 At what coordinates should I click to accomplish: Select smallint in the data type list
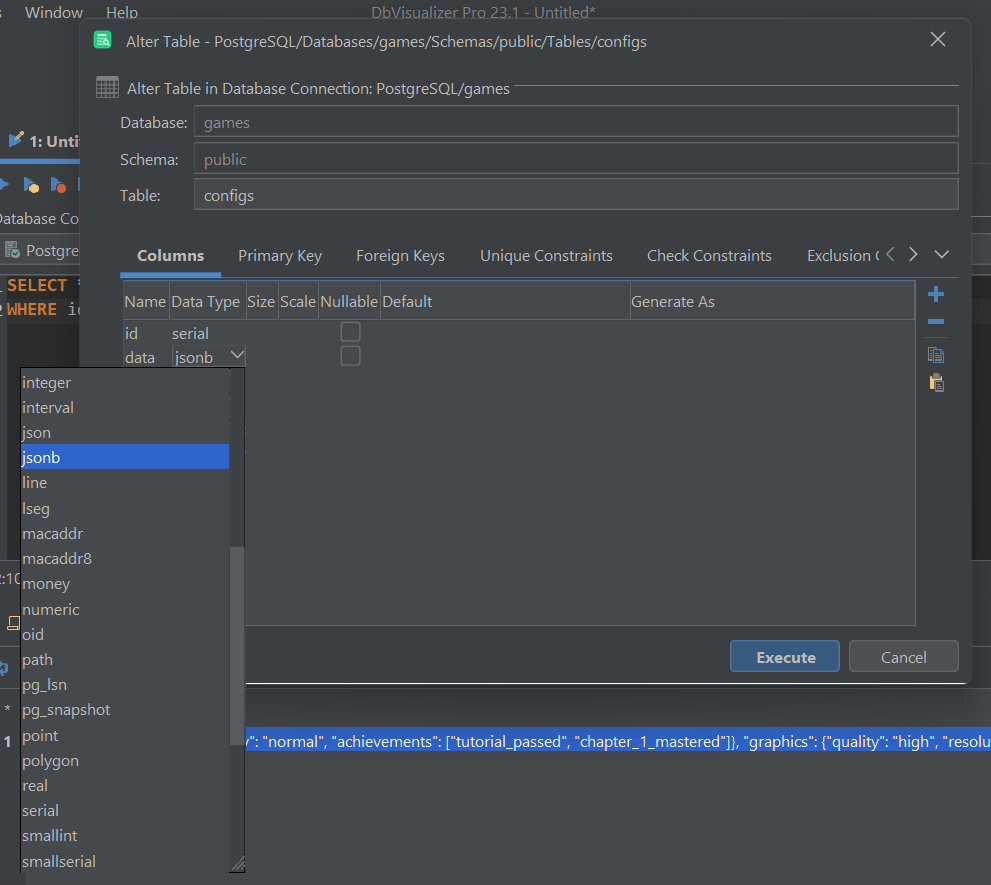125,836
